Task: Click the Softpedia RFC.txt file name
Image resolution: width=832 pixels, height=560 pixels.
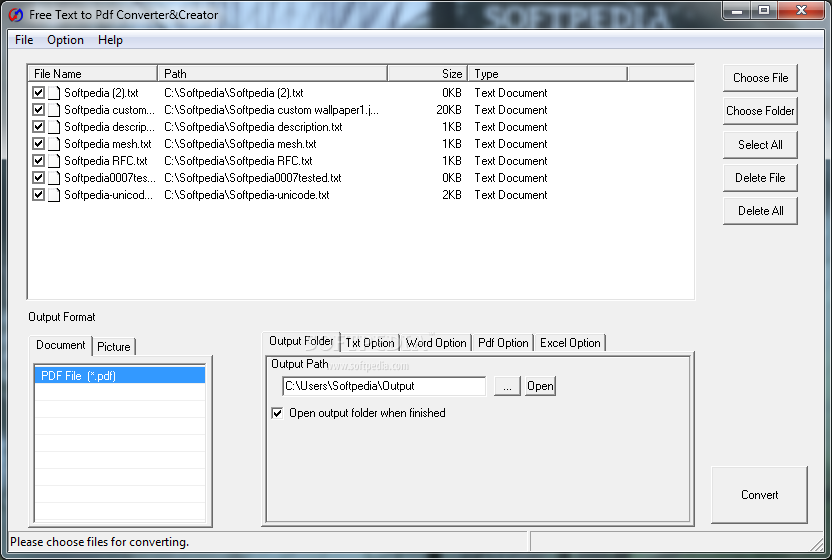Action: (106, 161)
